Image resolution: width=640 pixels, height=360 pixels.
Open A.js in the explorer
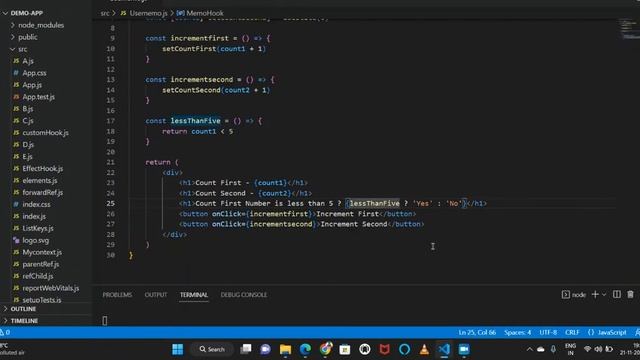[x=28, y=61]
